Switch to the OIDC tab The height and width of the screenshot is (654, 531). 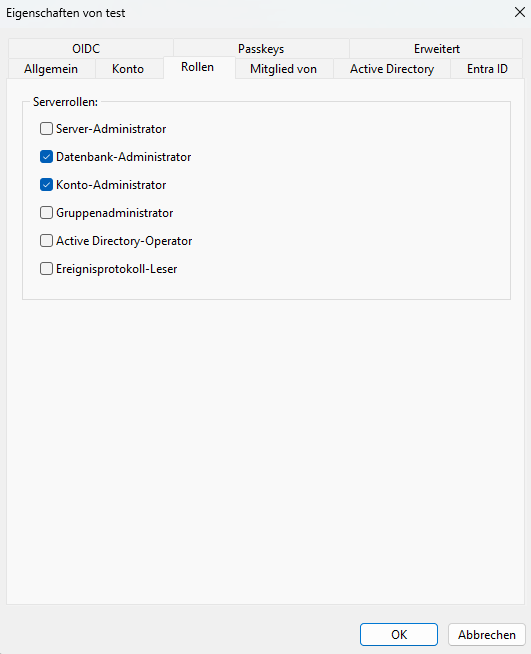coord(86,49)
